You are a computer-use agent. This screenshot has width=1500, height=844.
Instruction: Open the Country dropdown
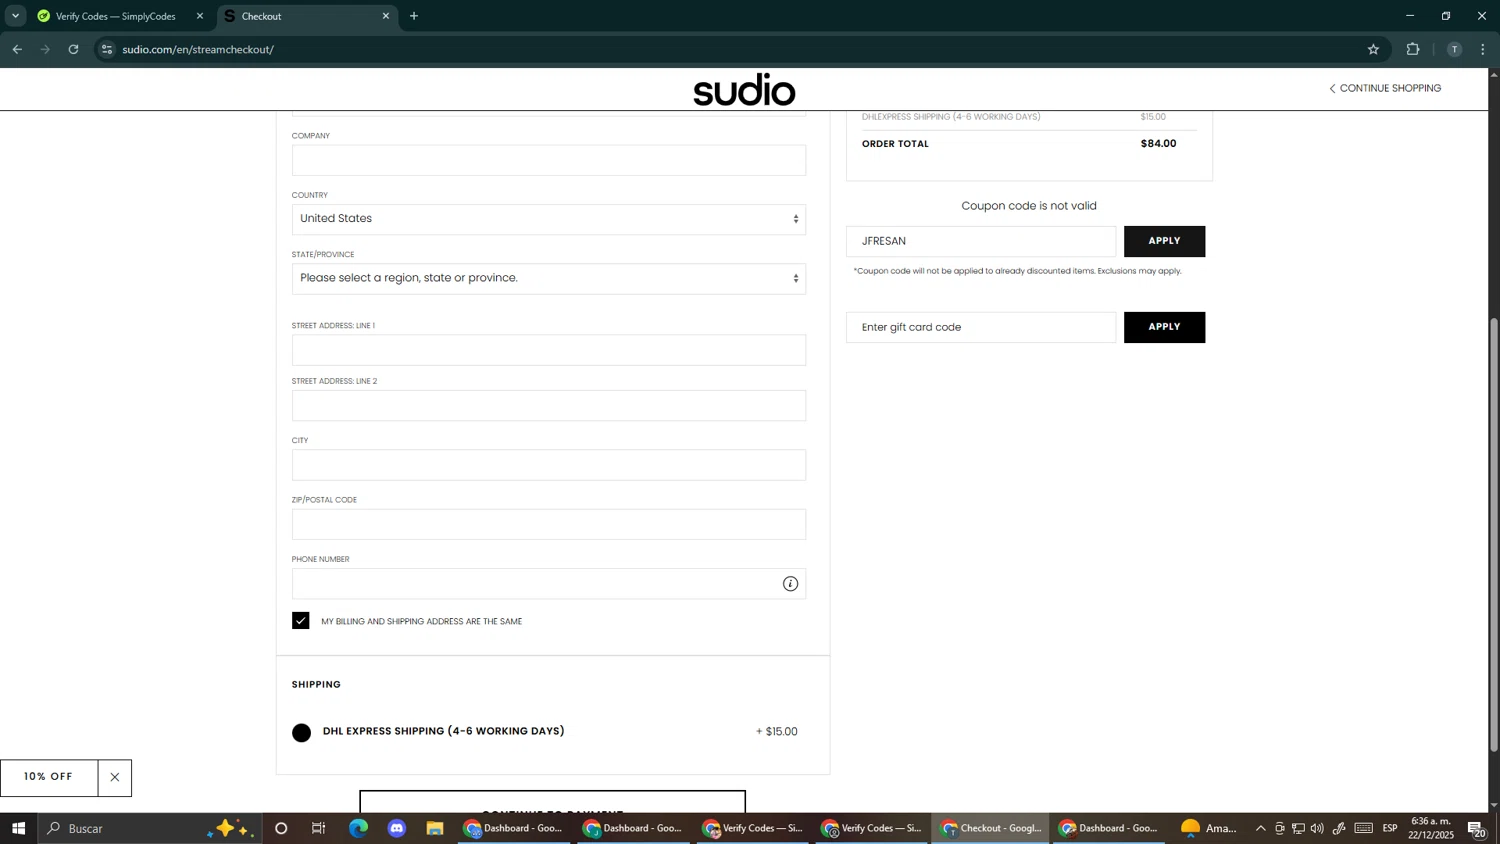[x=549, y=219]
